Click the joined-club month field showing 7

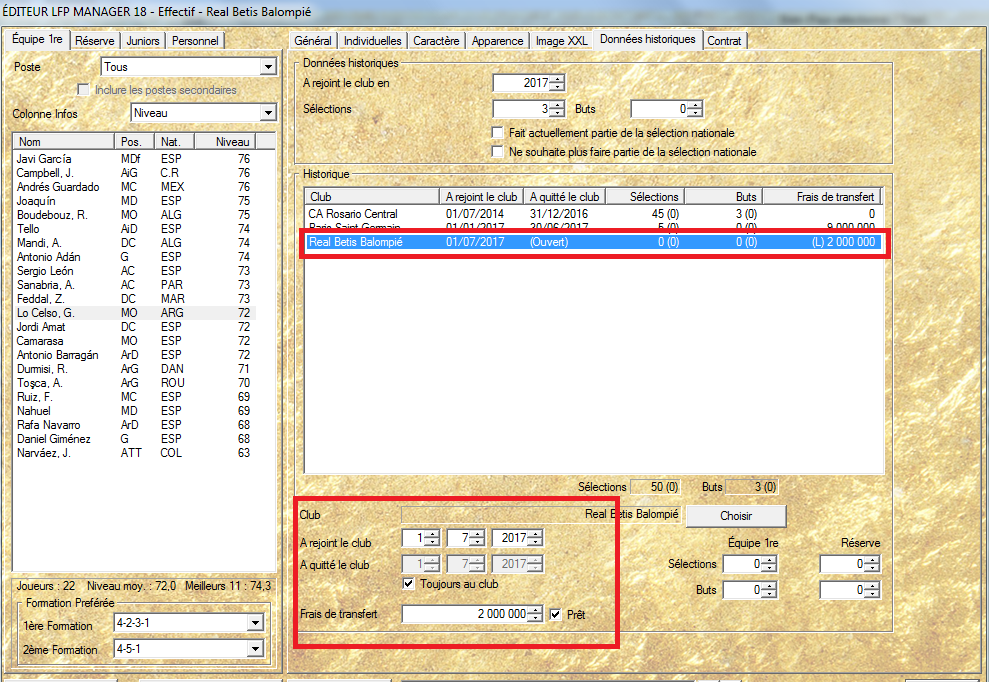tap(466, 538)
